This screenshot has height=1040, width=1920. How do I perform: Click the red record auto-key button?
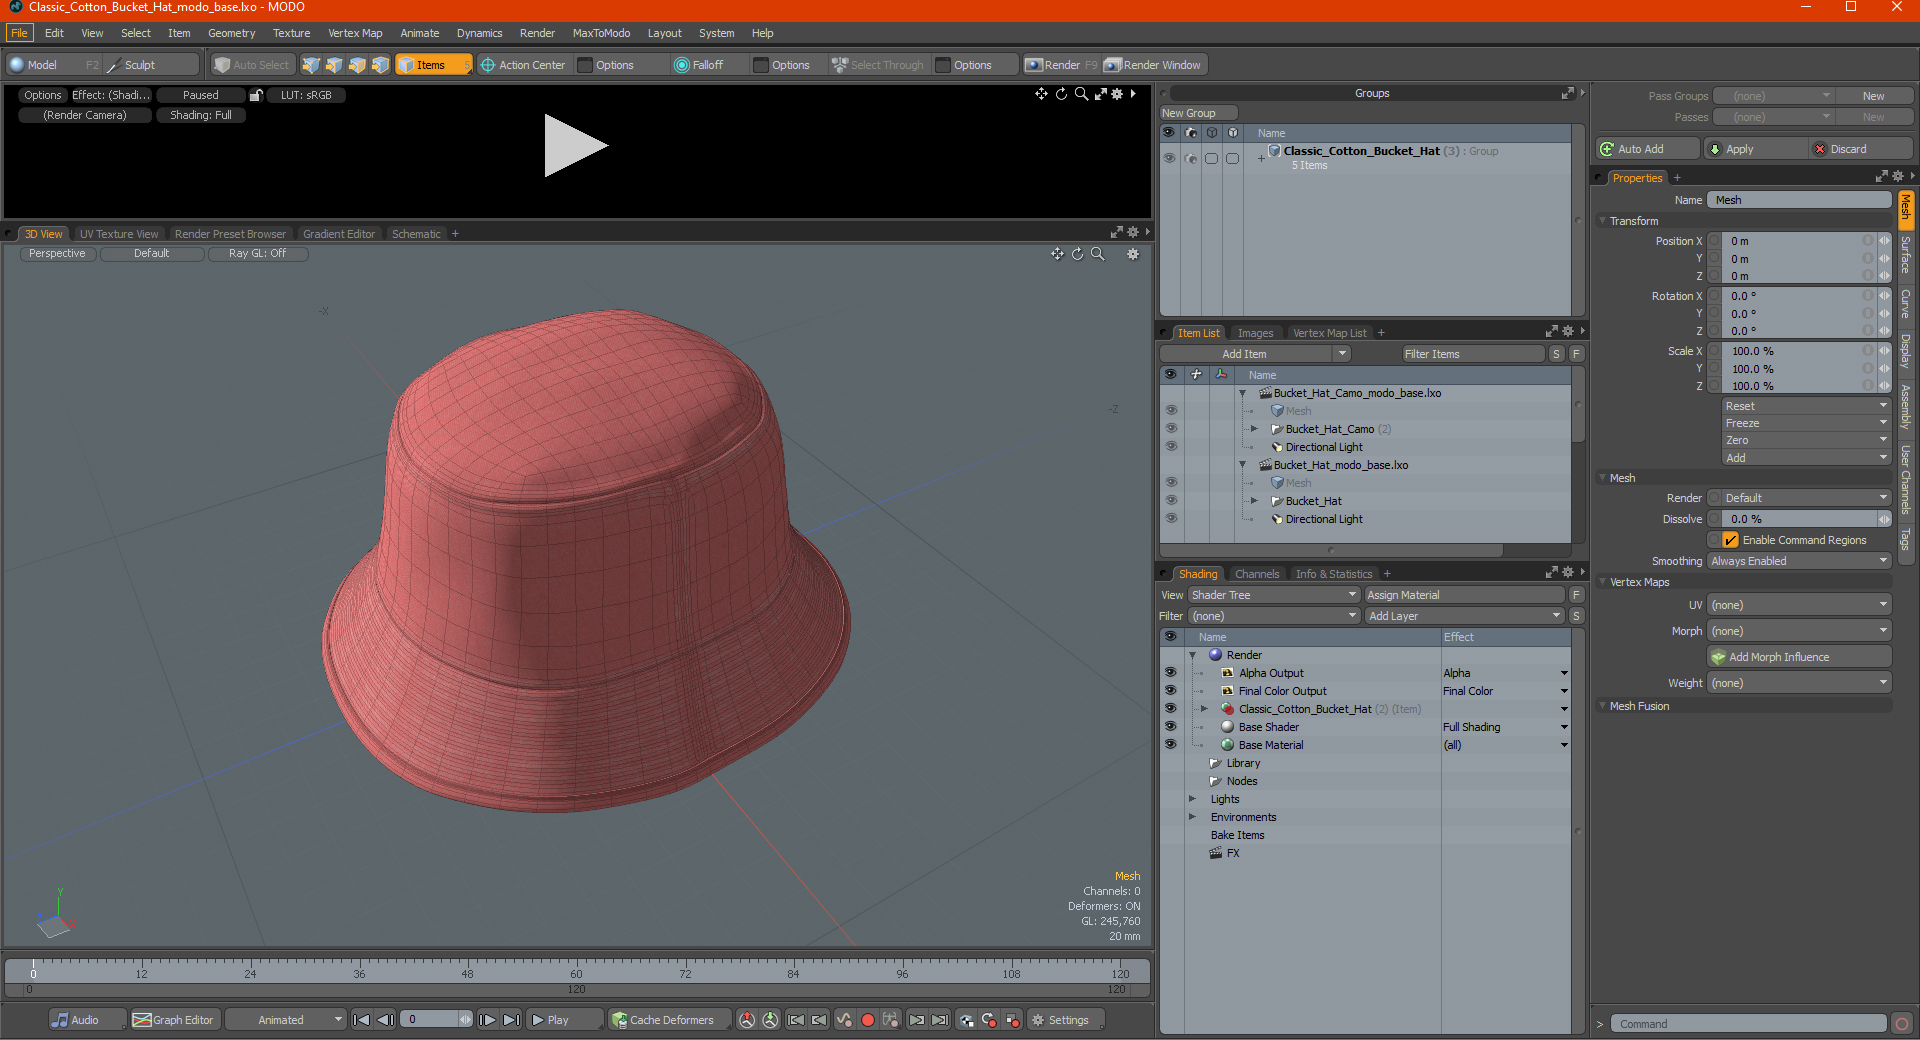click(x=867, y=1020)
